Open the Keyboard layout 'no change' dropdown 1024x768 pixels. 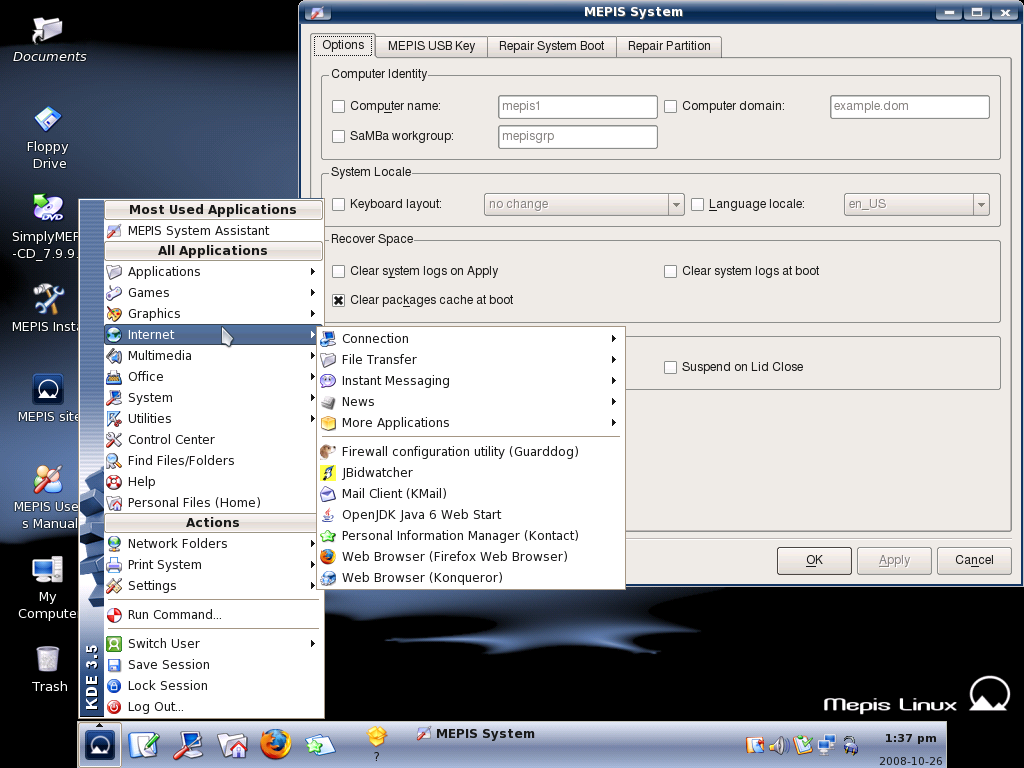pos(584,204)
